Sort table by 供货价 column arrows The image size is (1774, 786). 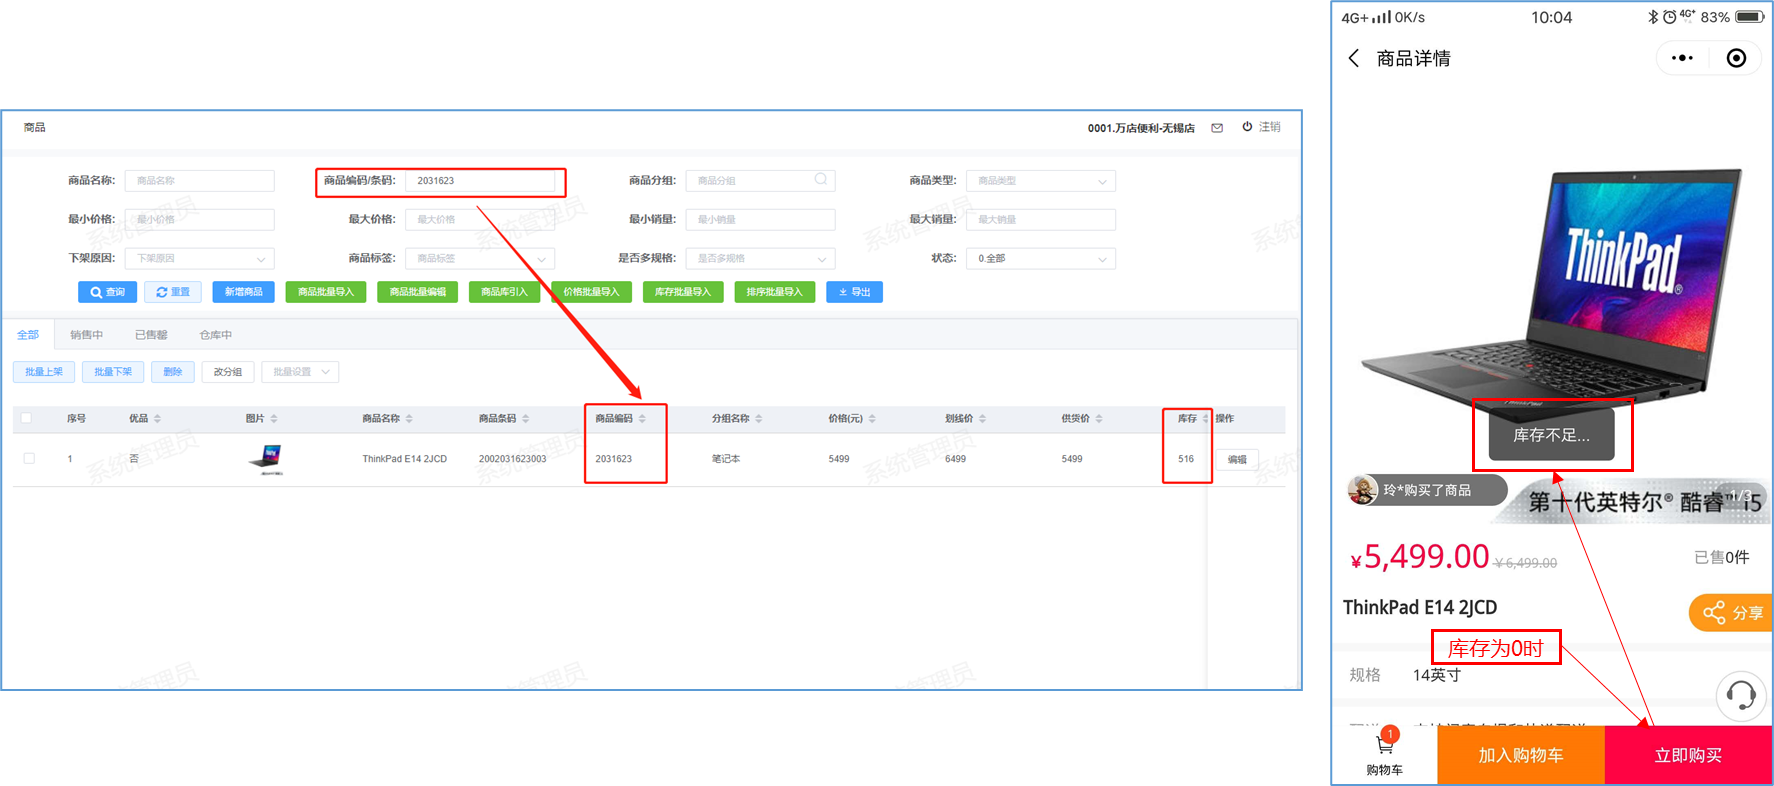pyautogui.click(x=1099, y=419)
